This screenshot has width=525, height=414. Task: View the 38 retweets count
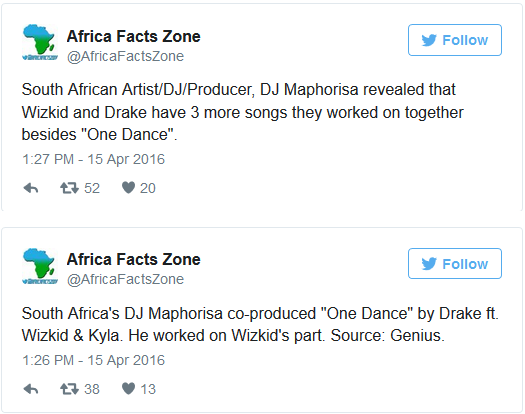click(92, 389)
